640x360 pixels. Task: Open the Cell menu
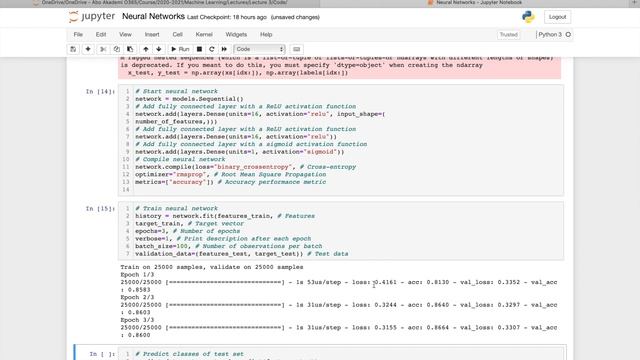point(177,35)
